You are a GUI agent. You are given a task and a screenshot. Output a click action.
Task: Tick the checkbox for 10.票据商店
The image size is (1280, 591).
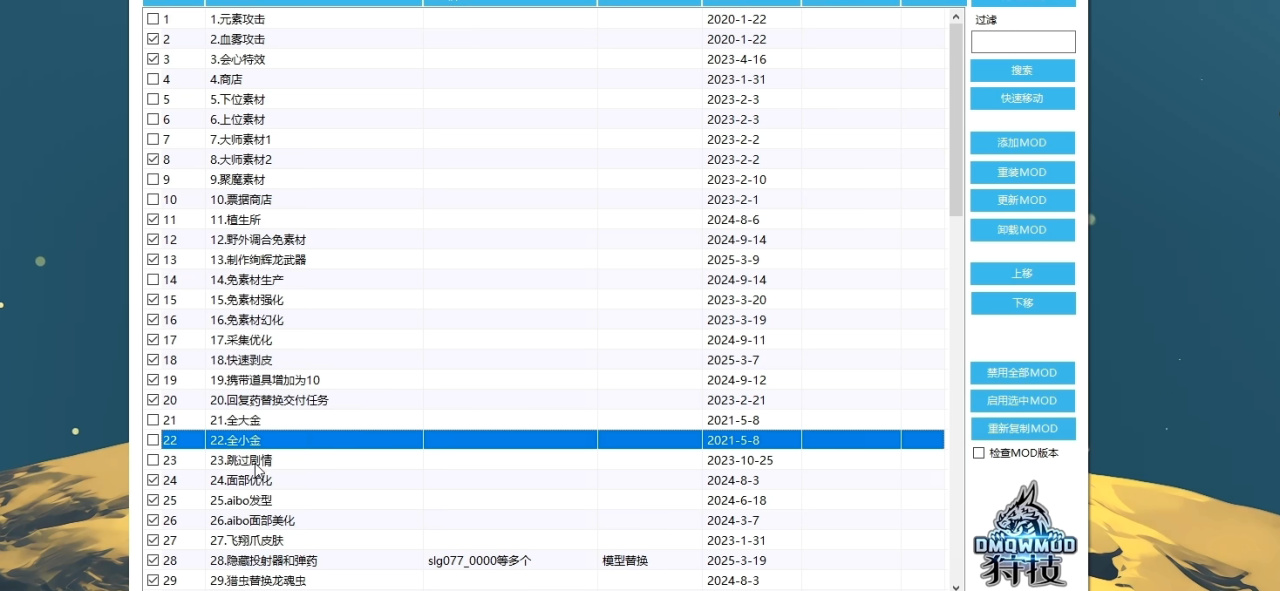153,199
